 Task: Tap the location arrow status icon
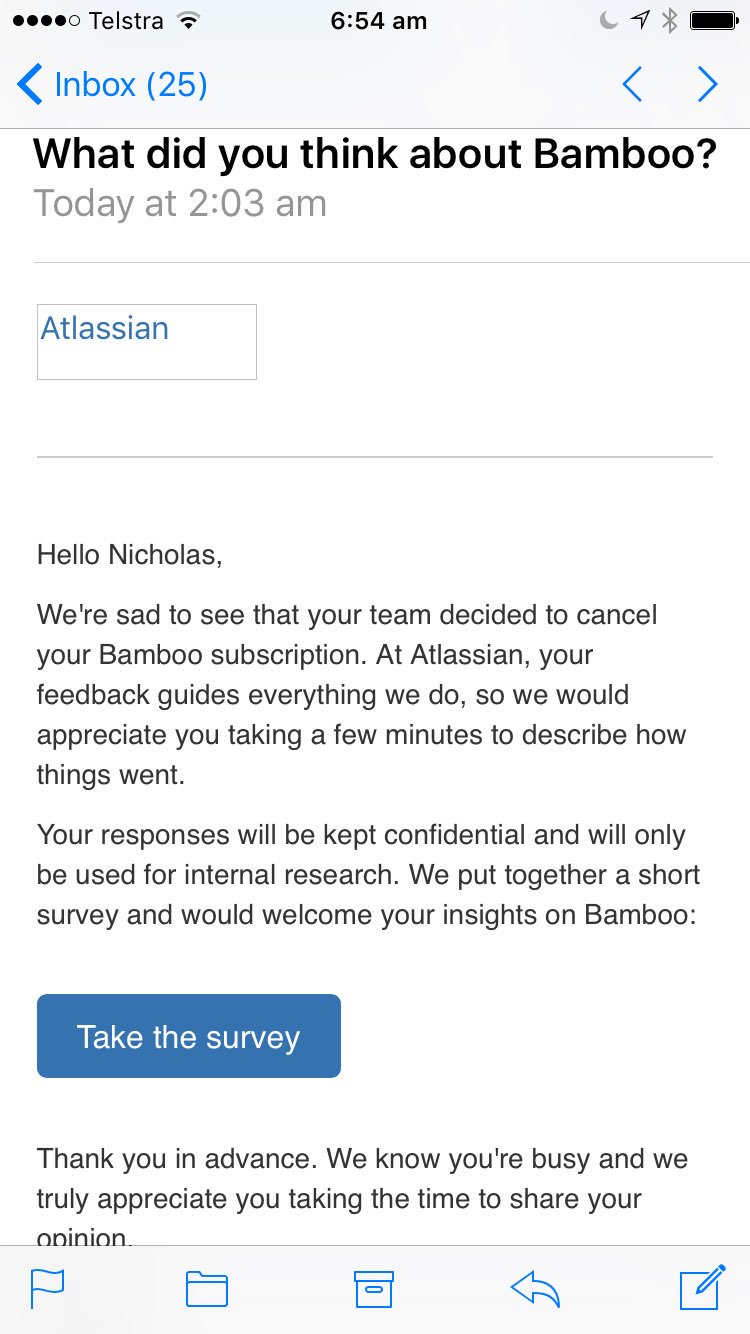click(x=640, y=21)
